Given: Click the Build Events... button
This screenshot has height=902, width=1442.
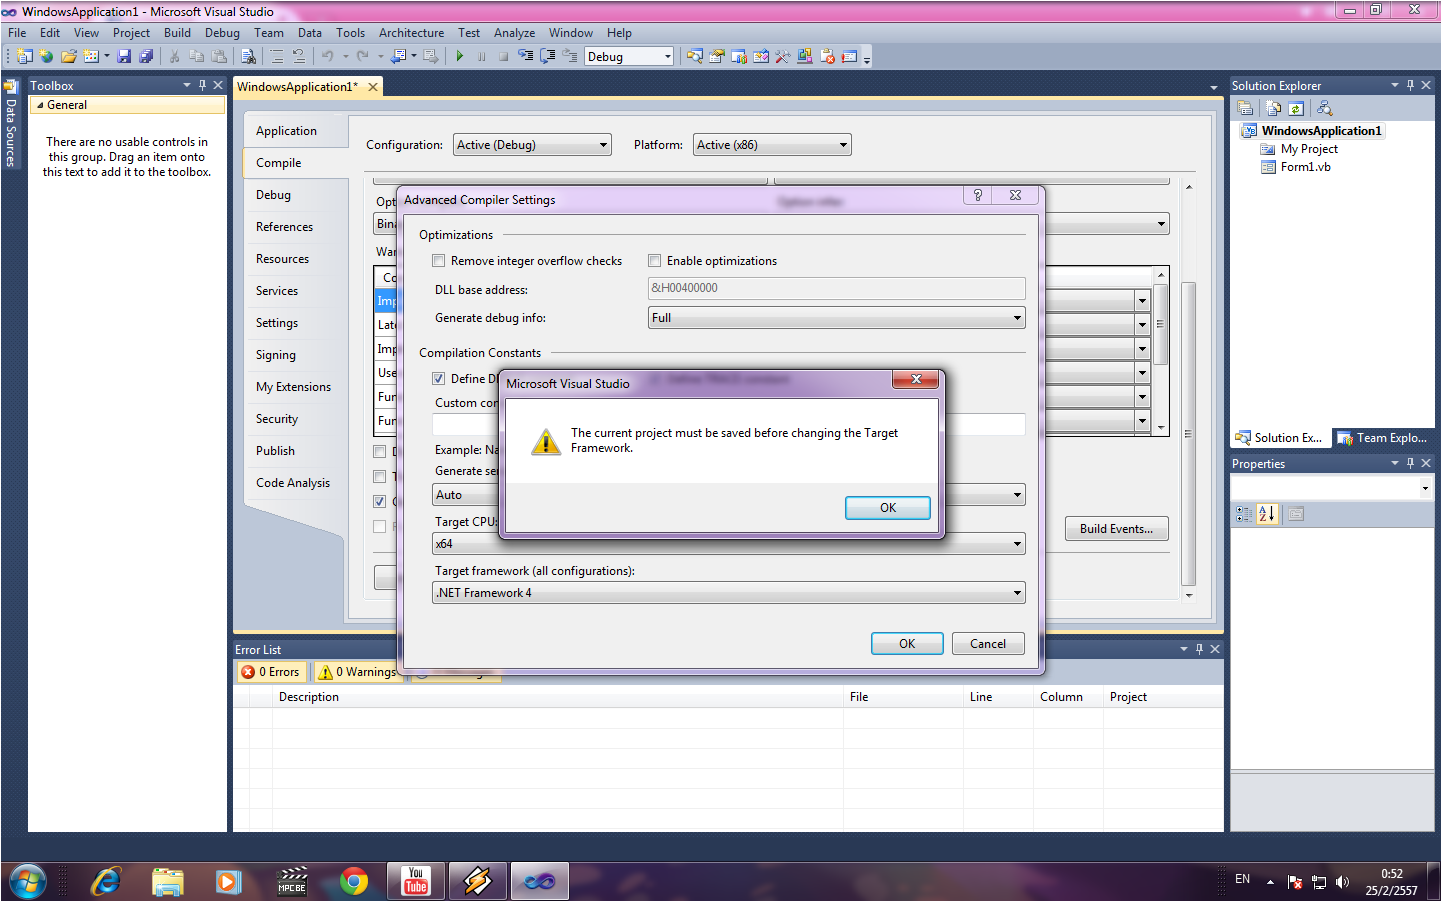Looking at the screenshot, I should click(x=1116, y=529).
